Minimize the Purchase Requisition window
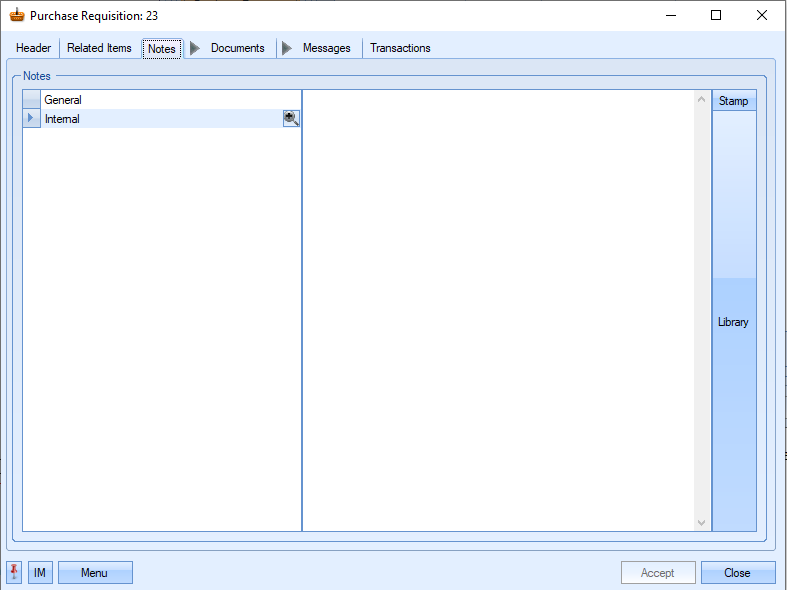The height and width of the screenshot is (590, 787). pyautogui.click(x=671, y=16)
